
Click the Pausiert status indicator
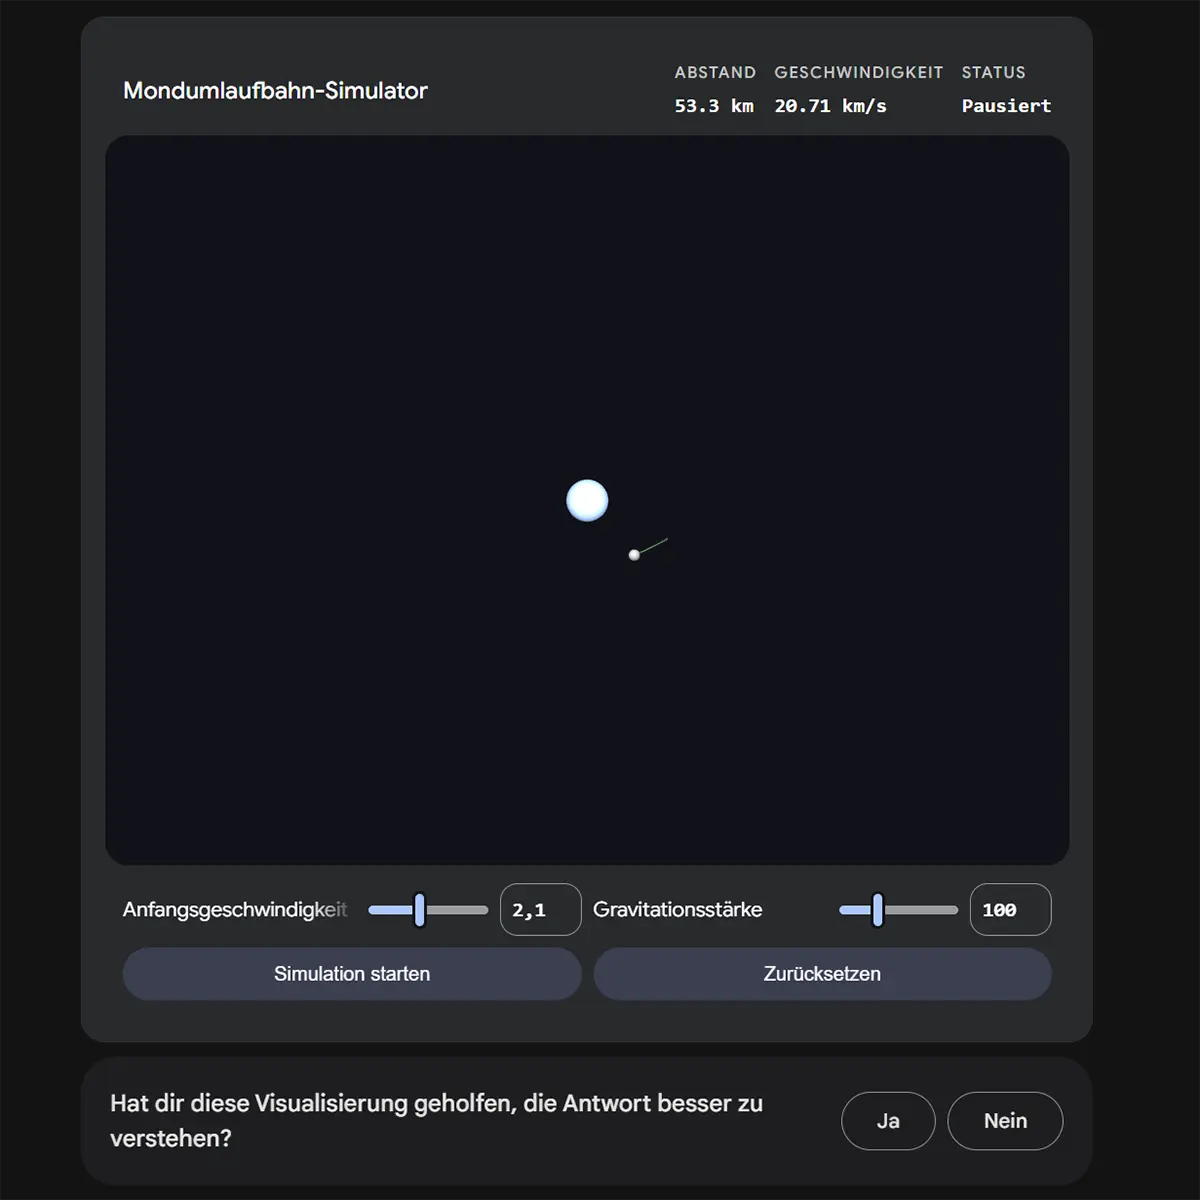[x=1006, y=105]
